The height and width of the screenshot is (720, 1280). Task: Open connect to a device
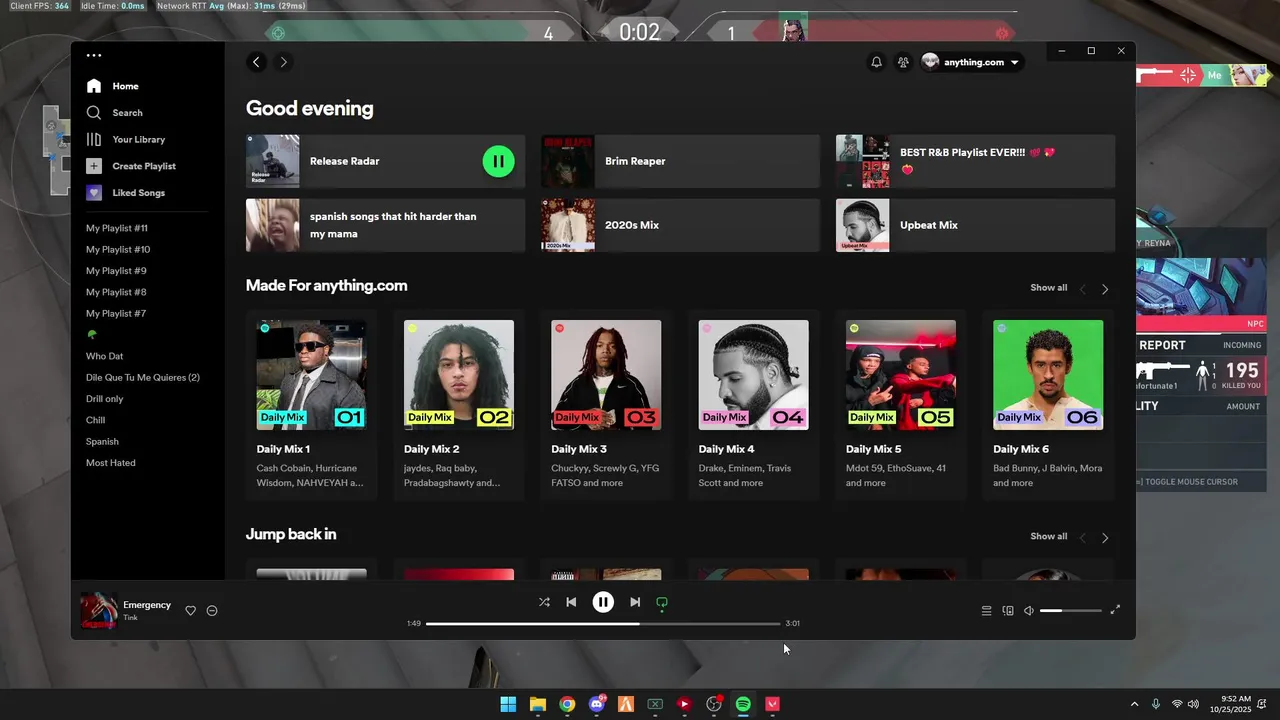(1008, 610)
